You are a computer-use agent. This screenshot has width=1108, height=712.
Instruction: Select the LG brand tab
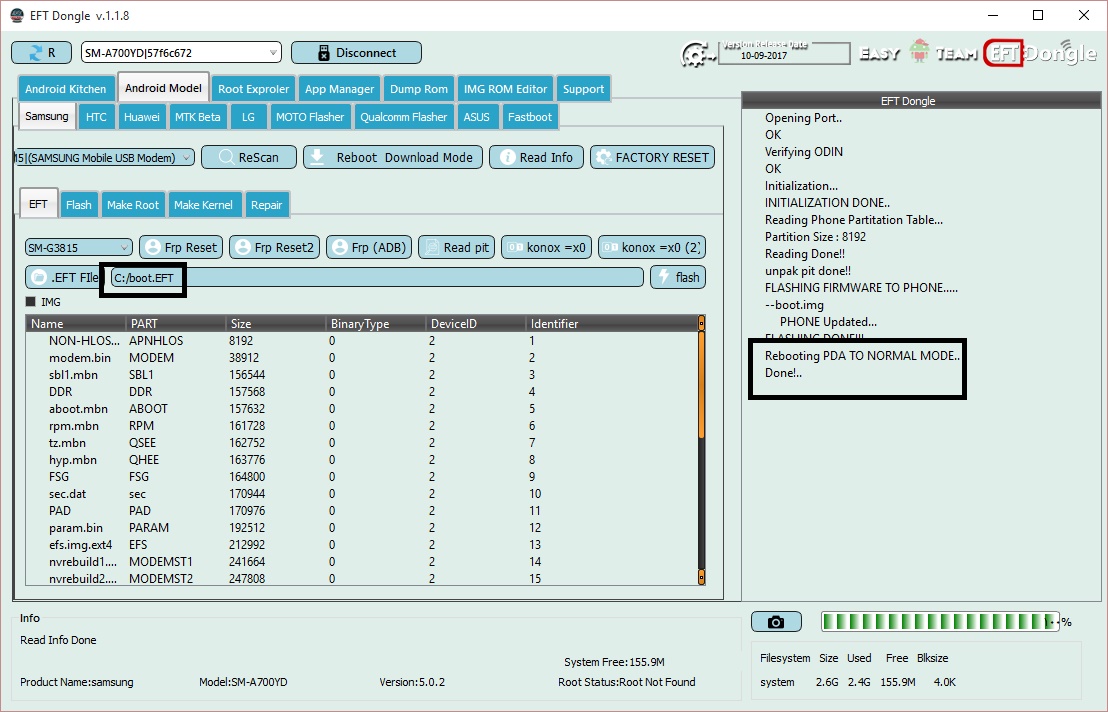click(248, 117)
